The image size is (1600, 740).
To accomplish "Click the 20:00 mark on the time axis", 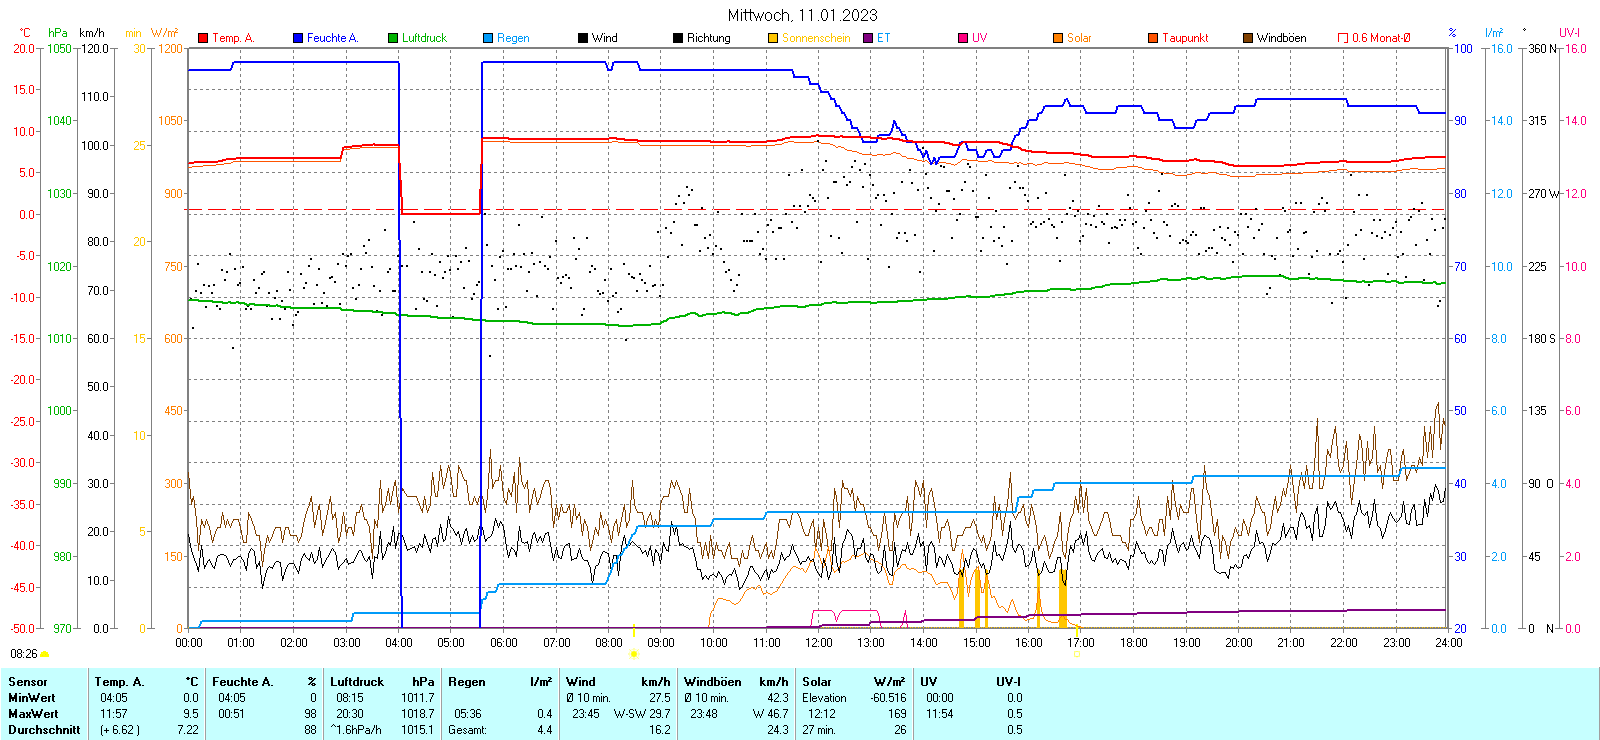I will click(1239, 643).
